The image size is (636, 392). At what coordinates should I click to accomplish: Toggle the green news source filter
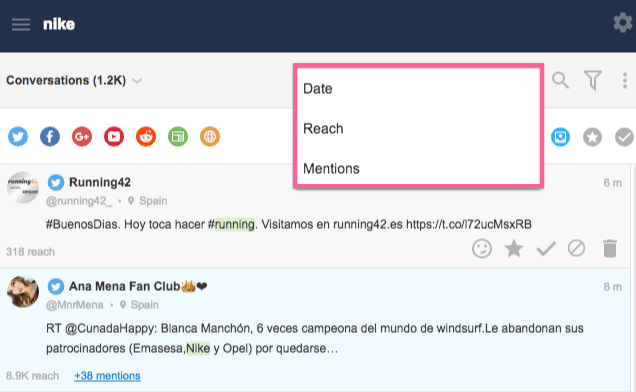coord(178,136)
